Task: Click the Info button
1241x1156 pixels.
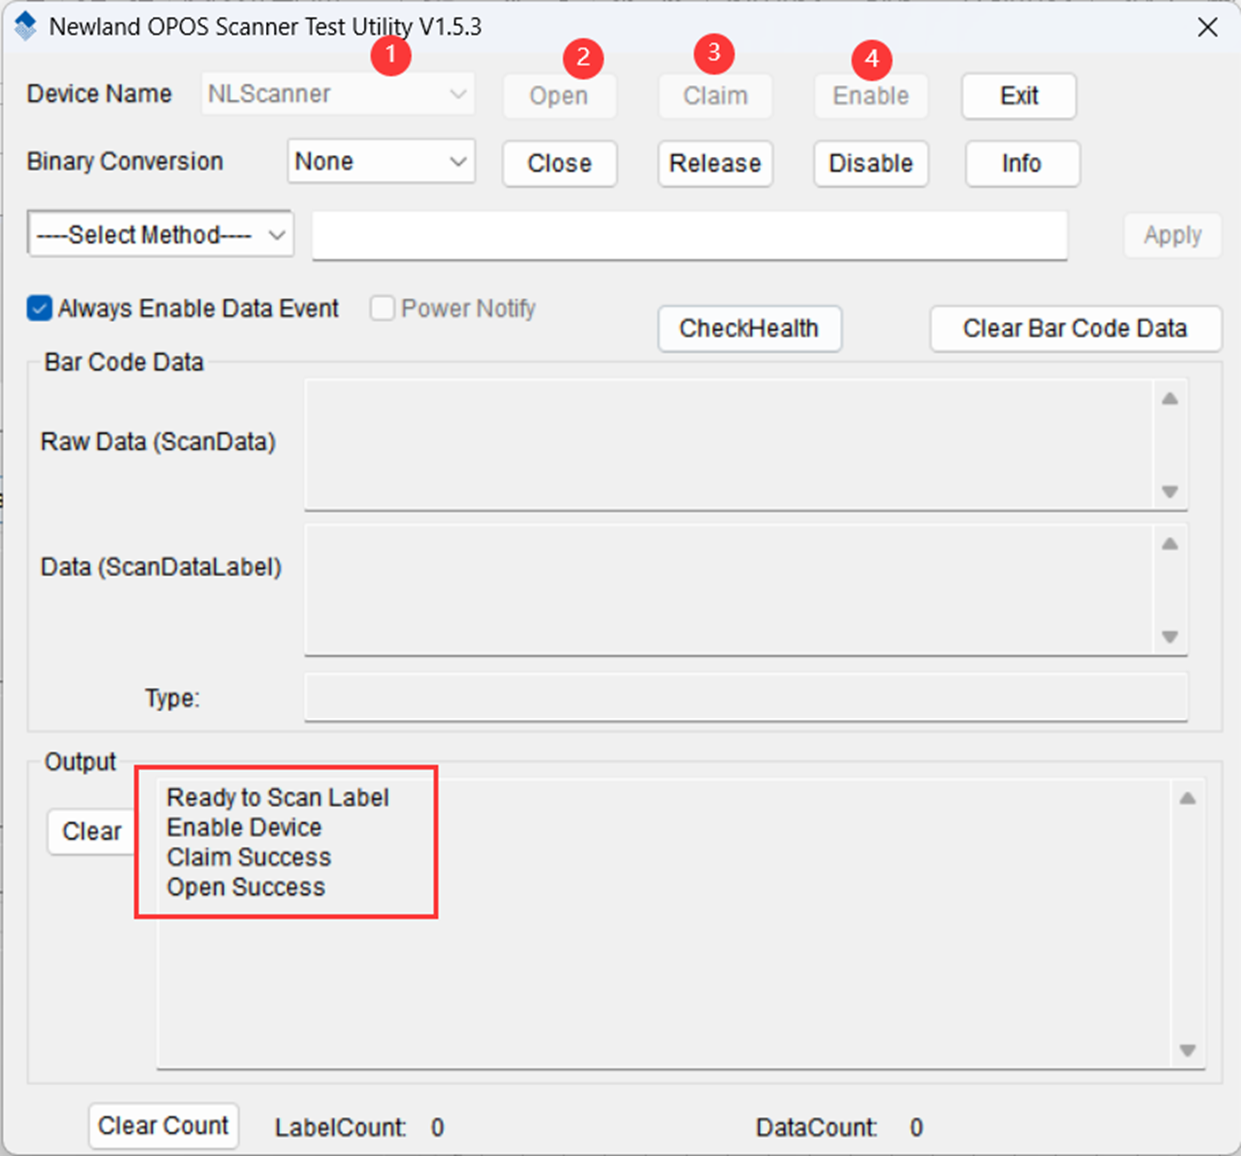Action: pyautogui.click(x=1022, y=163)
